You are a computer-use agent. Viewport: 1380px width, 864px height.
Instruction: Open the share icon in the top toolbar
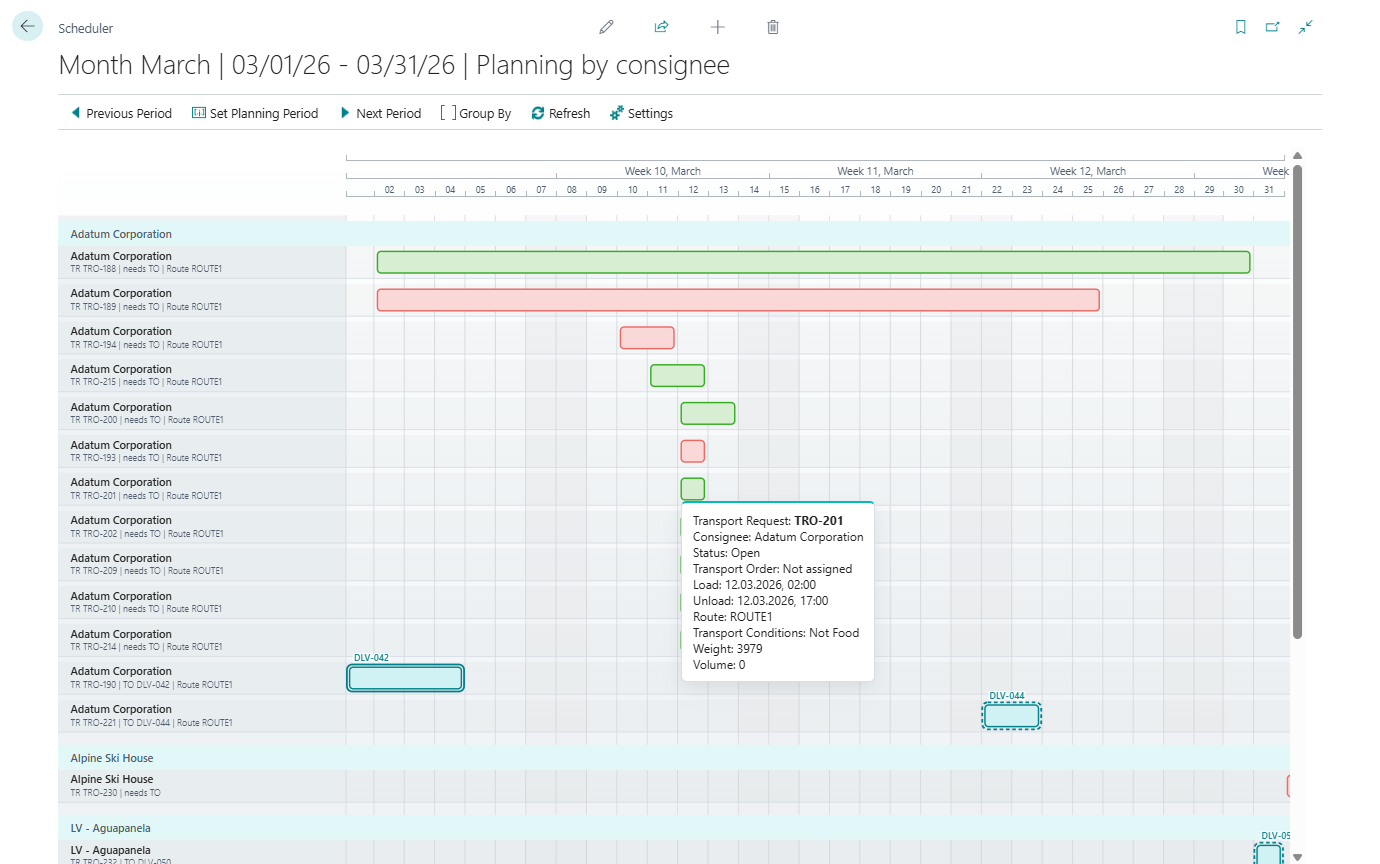click(661, 27)
